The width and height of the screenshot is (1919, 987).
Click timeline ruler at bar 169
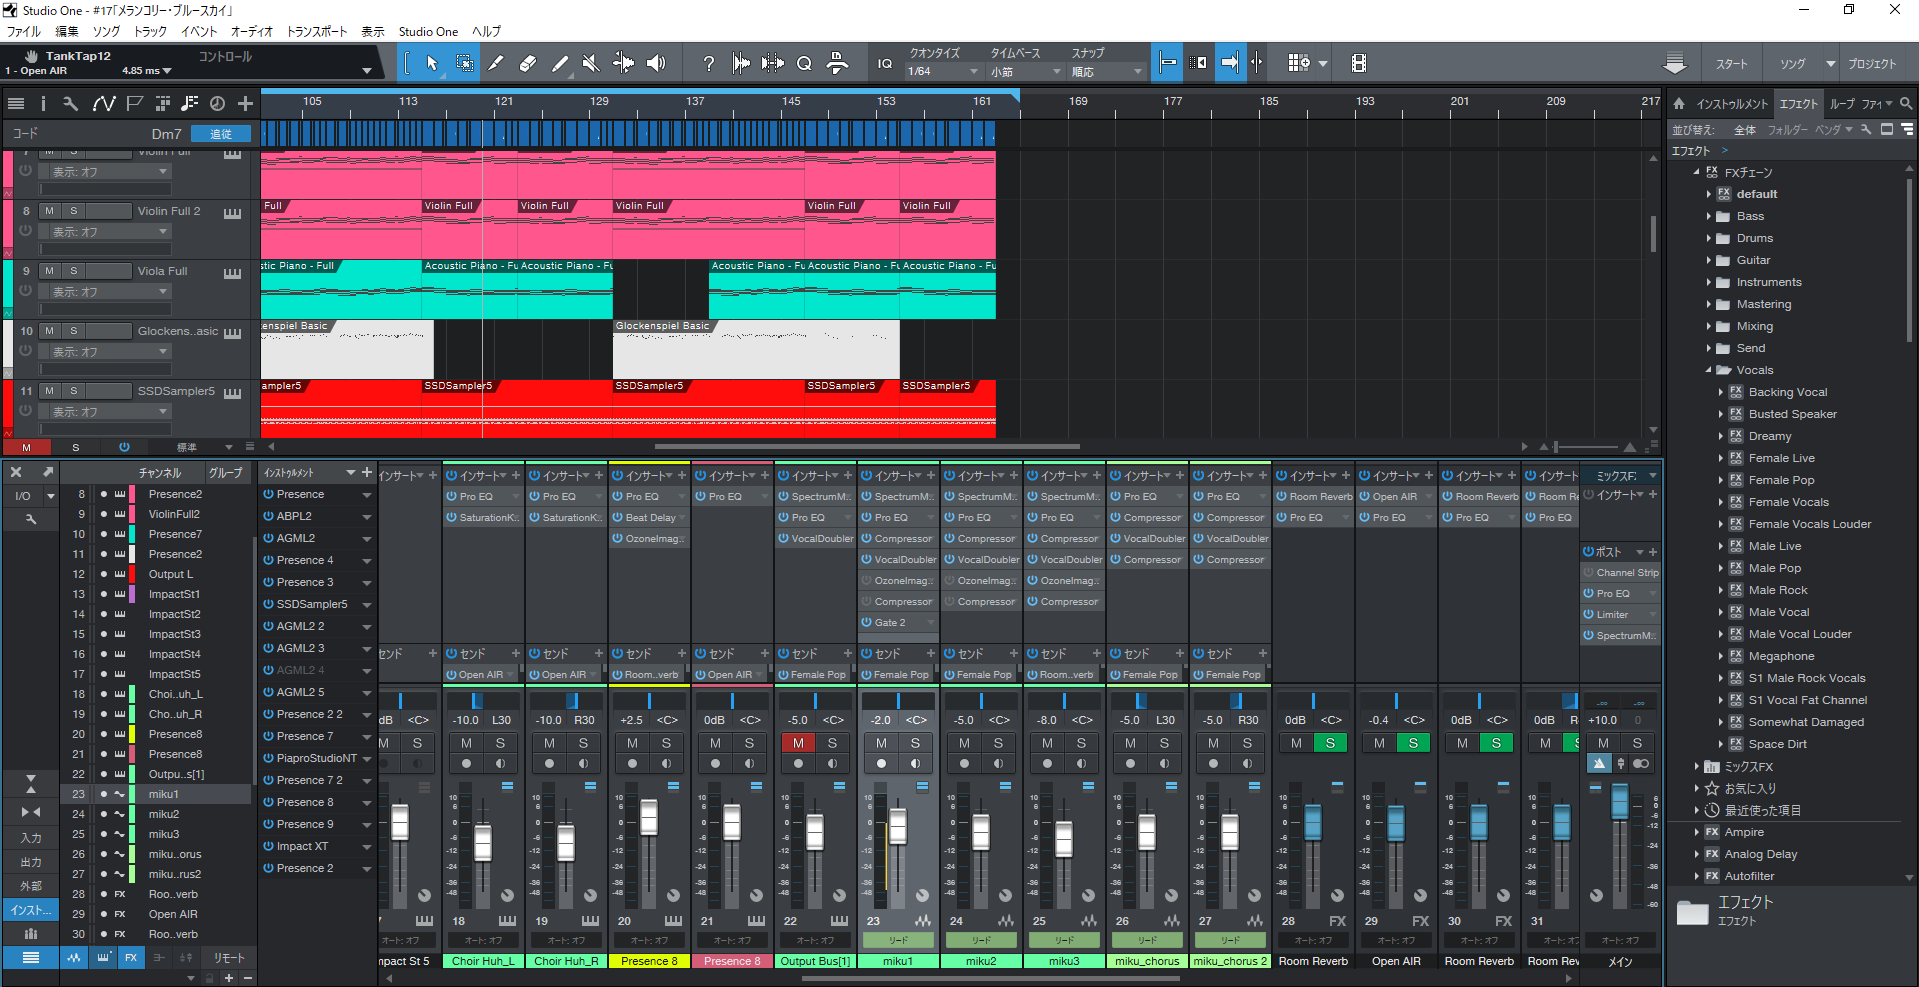click(1077, 101)
